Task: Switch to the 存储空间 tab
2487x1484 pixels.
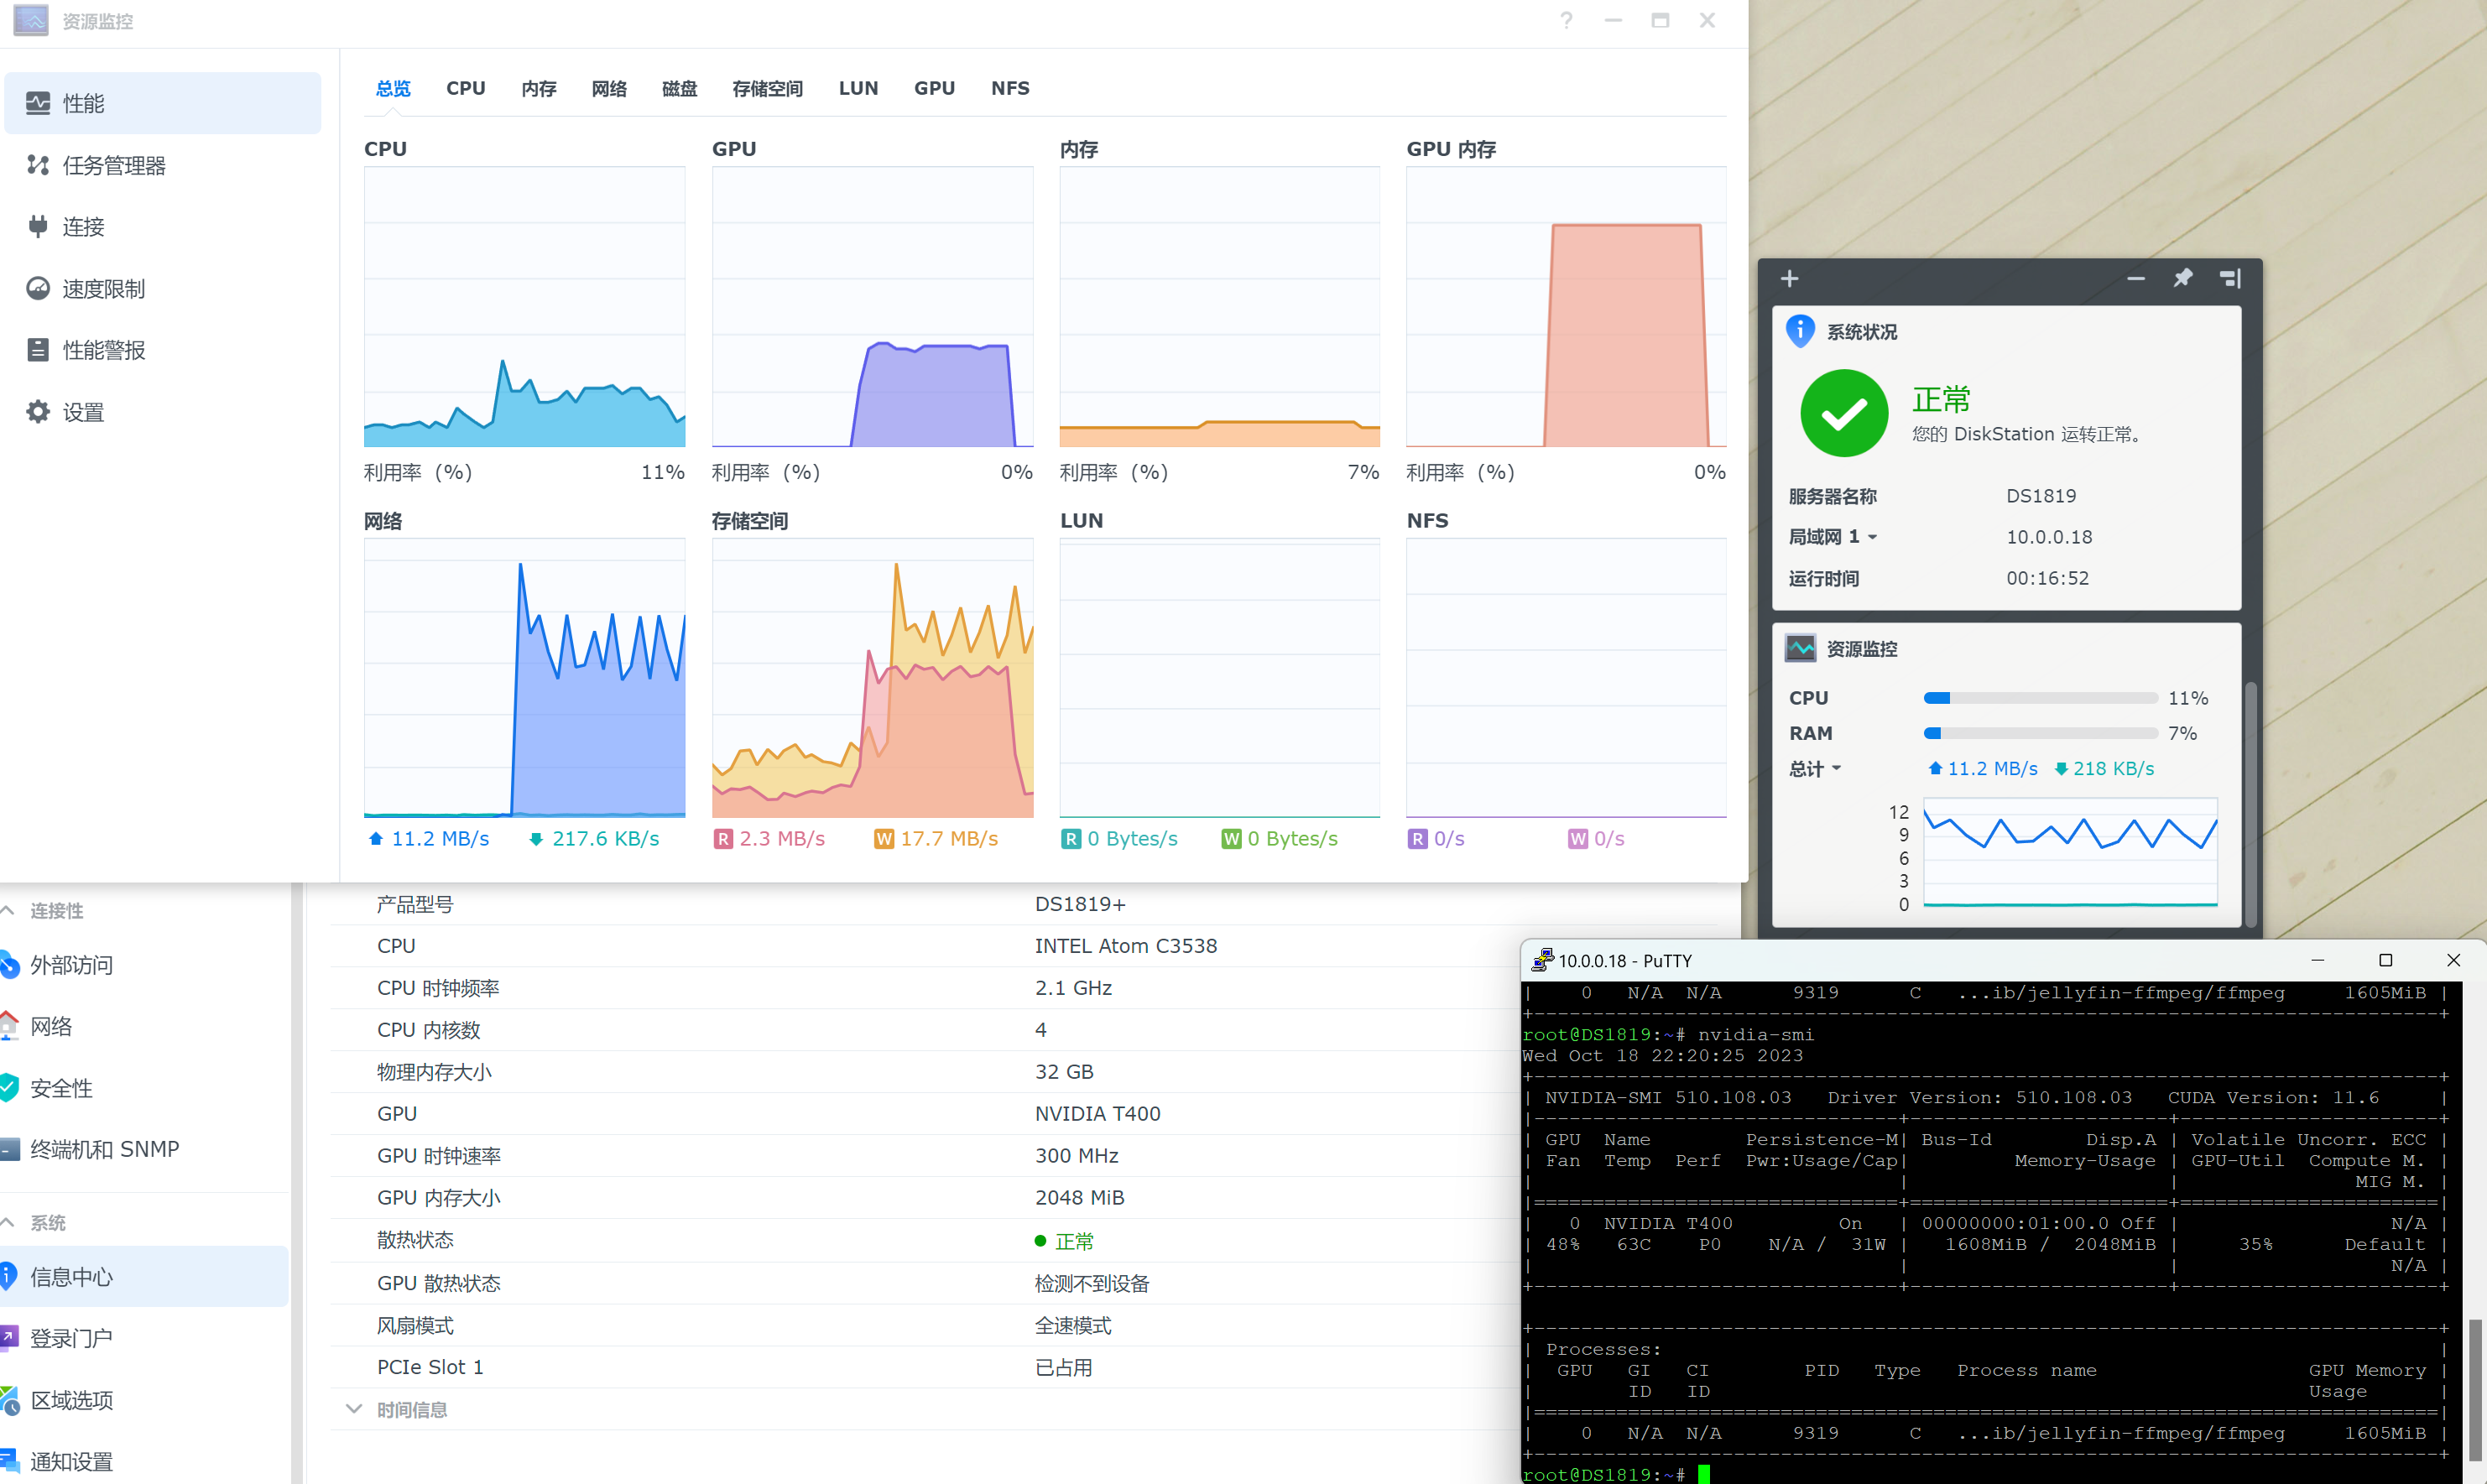Action: (767, 88)
